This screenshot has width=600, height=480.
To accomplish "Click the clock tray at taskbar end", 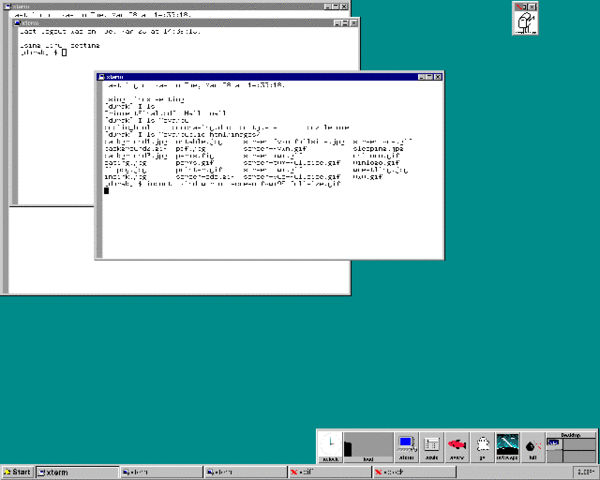I will coord(585,472).
